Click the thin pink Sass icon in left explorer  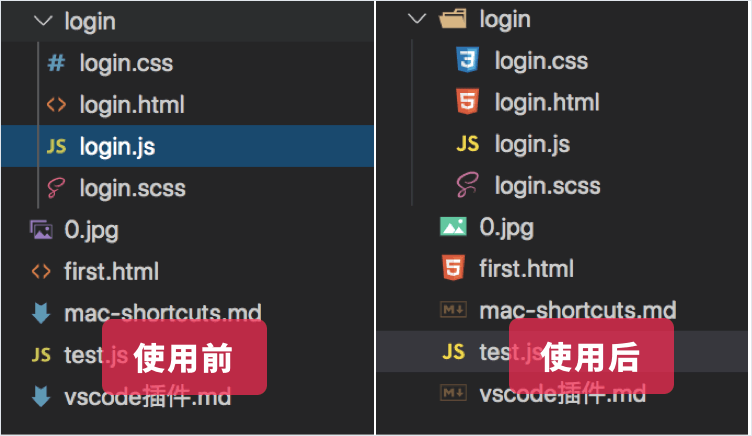click(56, 188)
